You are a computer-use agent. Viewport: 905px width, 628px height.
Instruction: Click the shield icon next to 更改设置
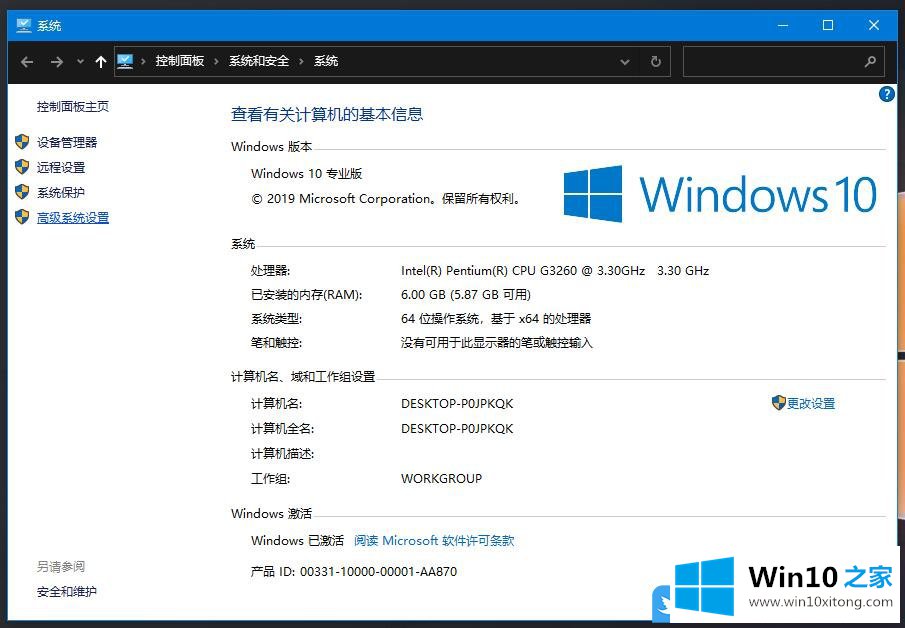tap(779, 403)
